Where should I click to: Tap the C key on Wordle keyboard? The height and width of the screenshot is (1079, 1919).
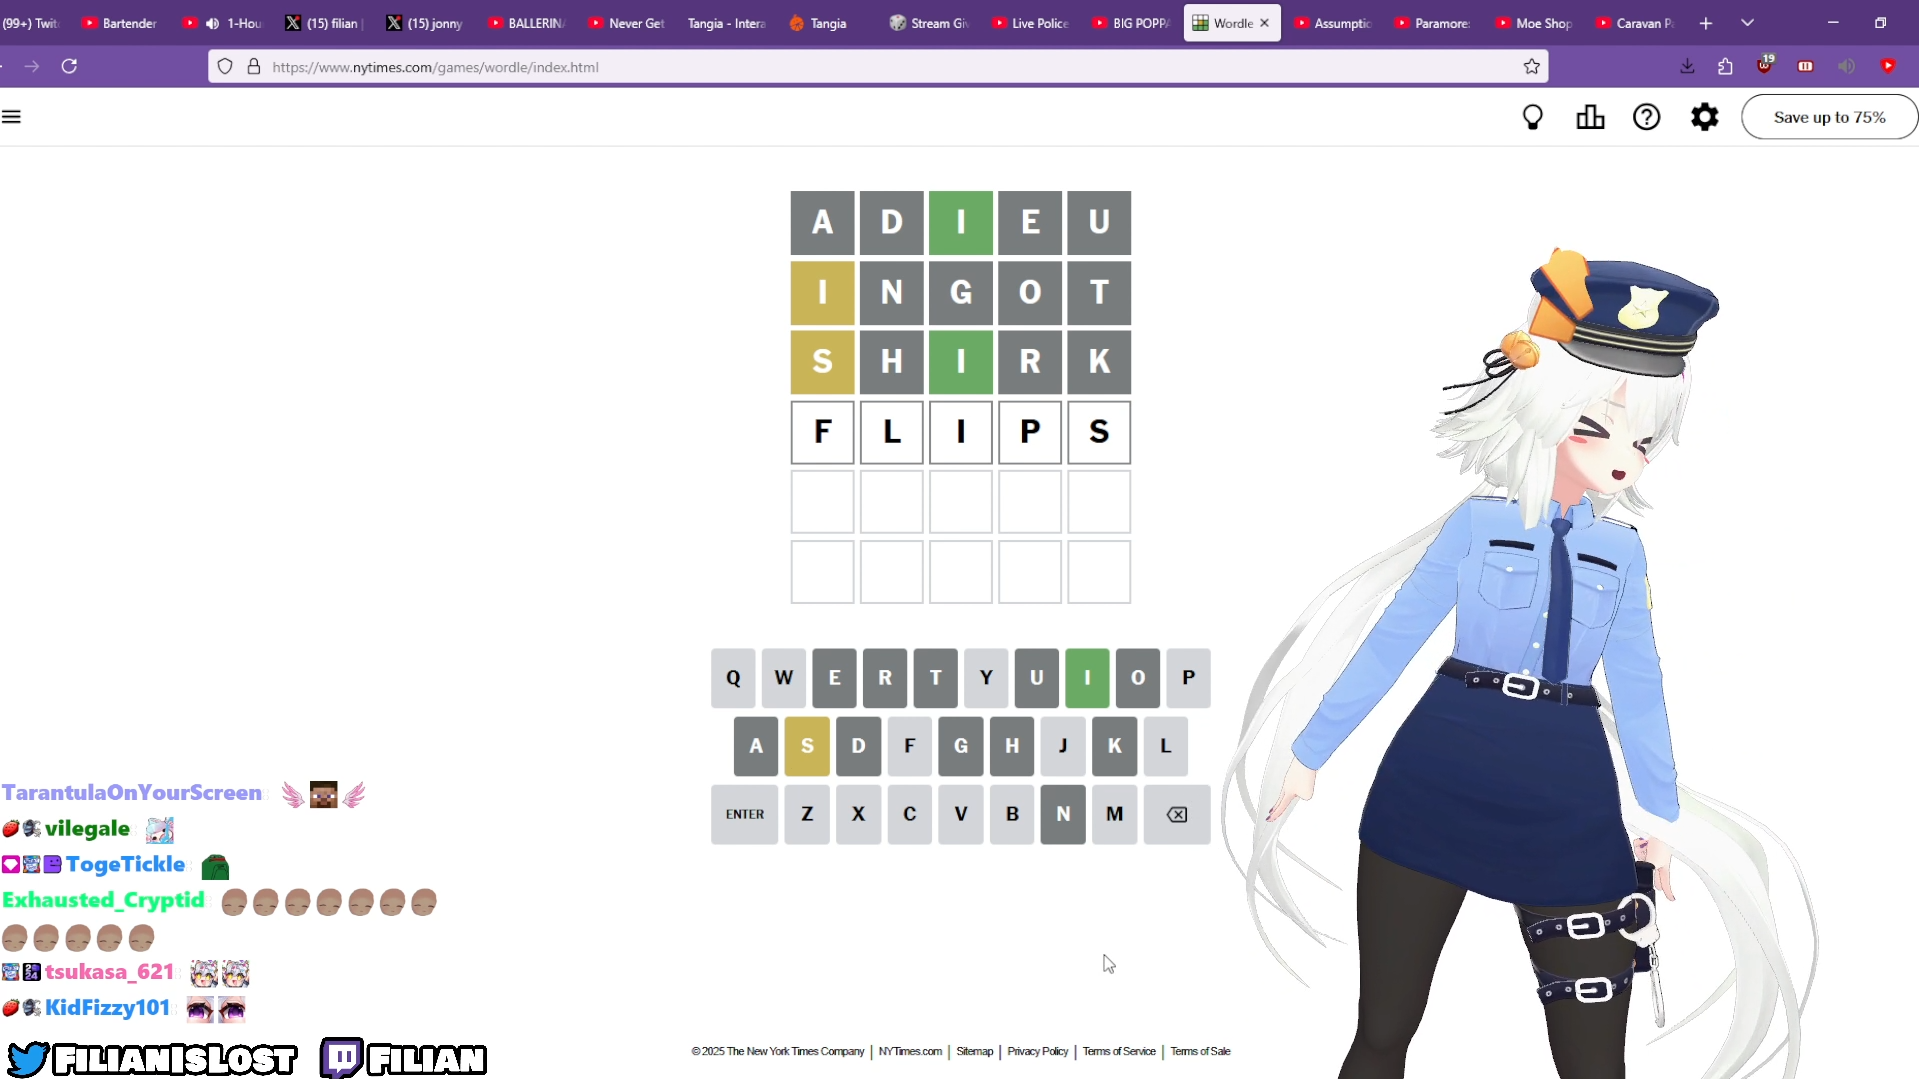point(909,814)
